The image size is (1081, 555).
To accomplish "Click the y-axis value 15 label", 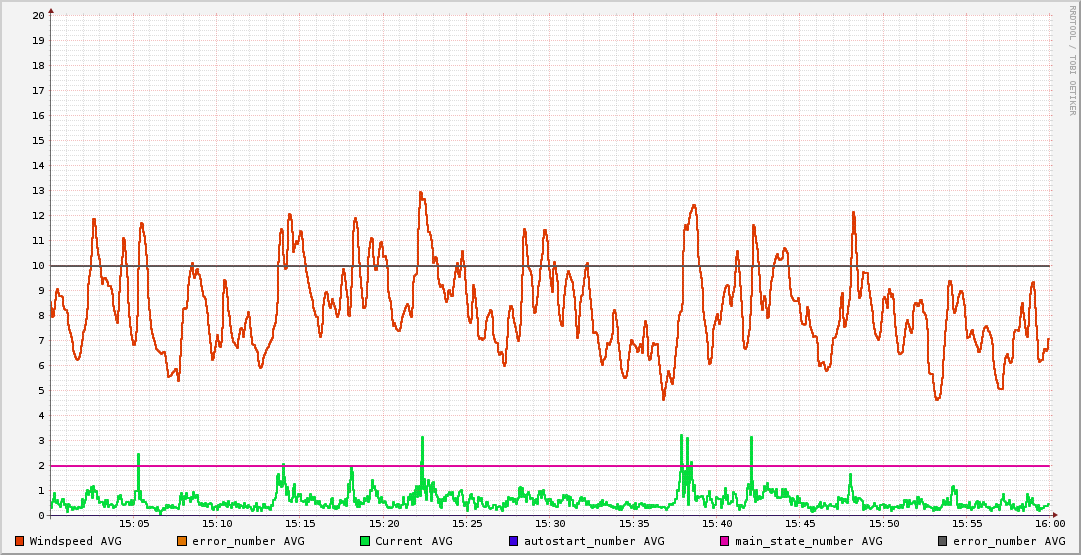I will (x=38, y=141).
